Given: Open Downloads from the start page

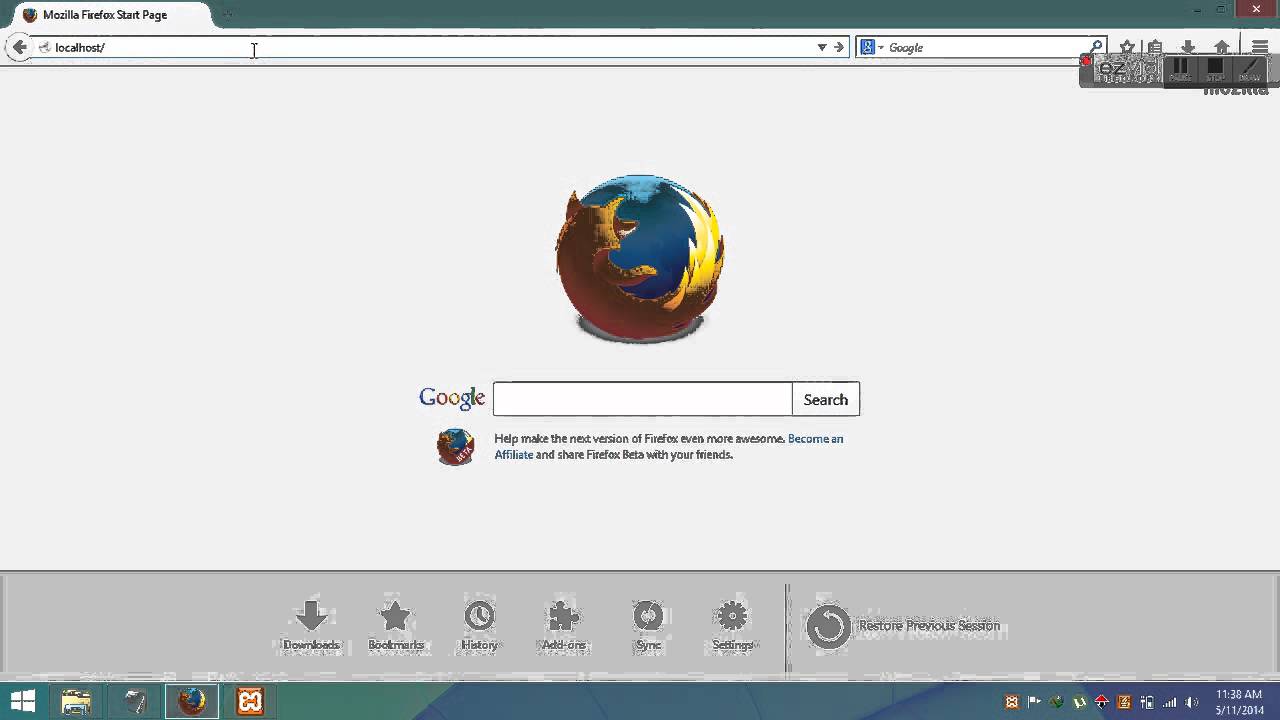Looking at the screenshot, I should [x=311, y=626].
